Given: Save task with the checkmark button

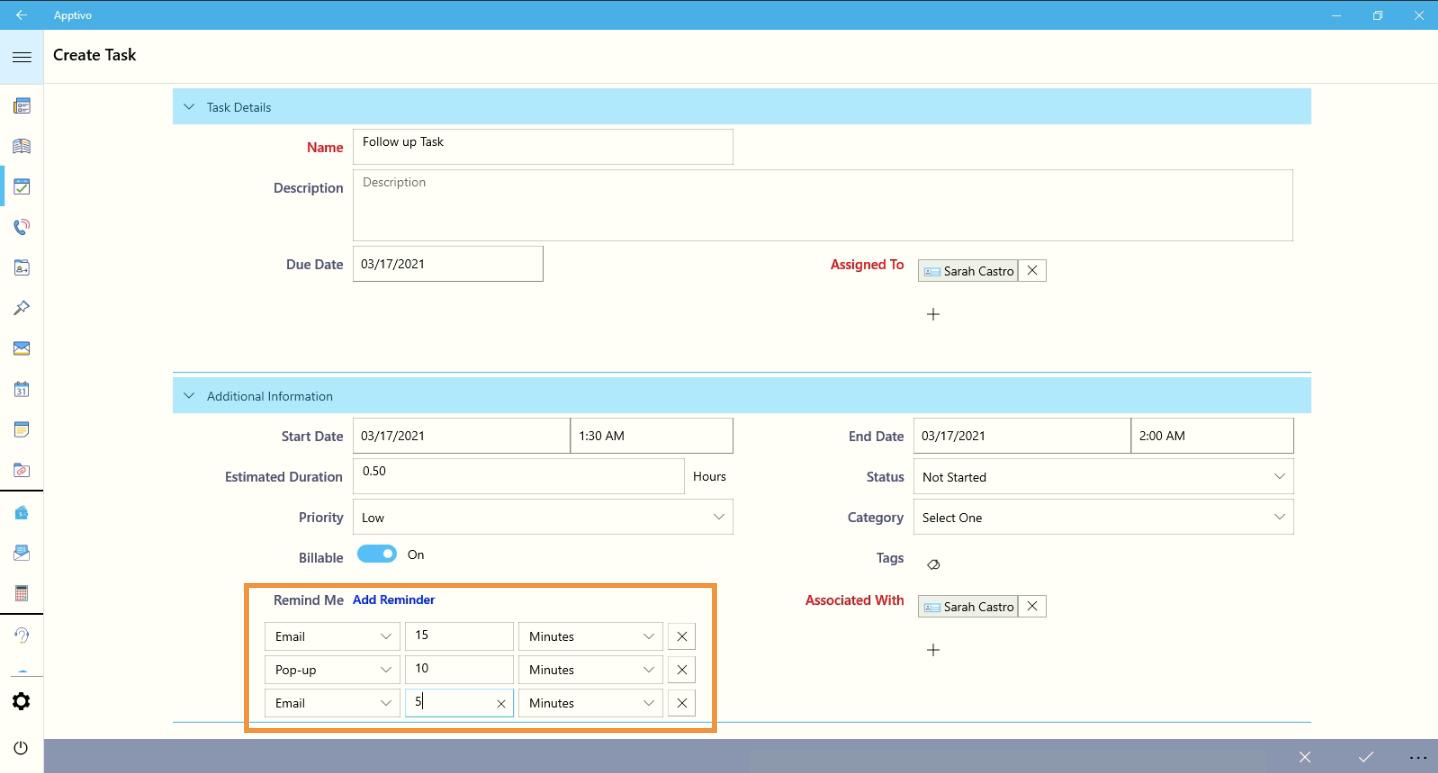Looking at the screenshot, I should click(1365, 757).
